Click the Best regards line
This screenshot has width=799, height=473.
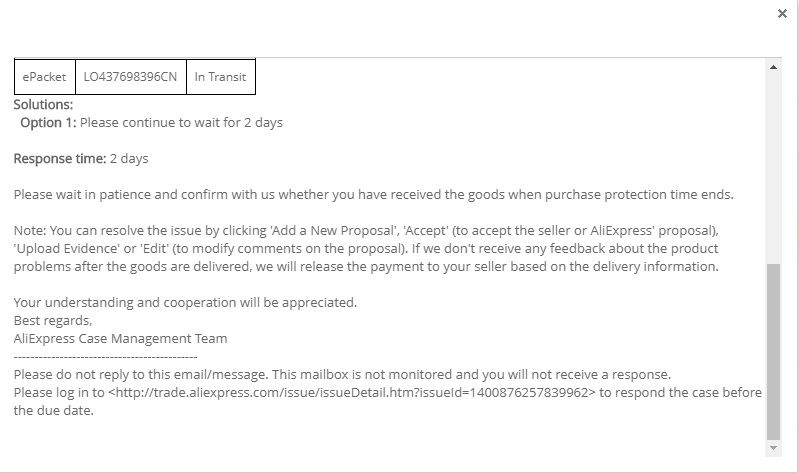coord(50,320)
